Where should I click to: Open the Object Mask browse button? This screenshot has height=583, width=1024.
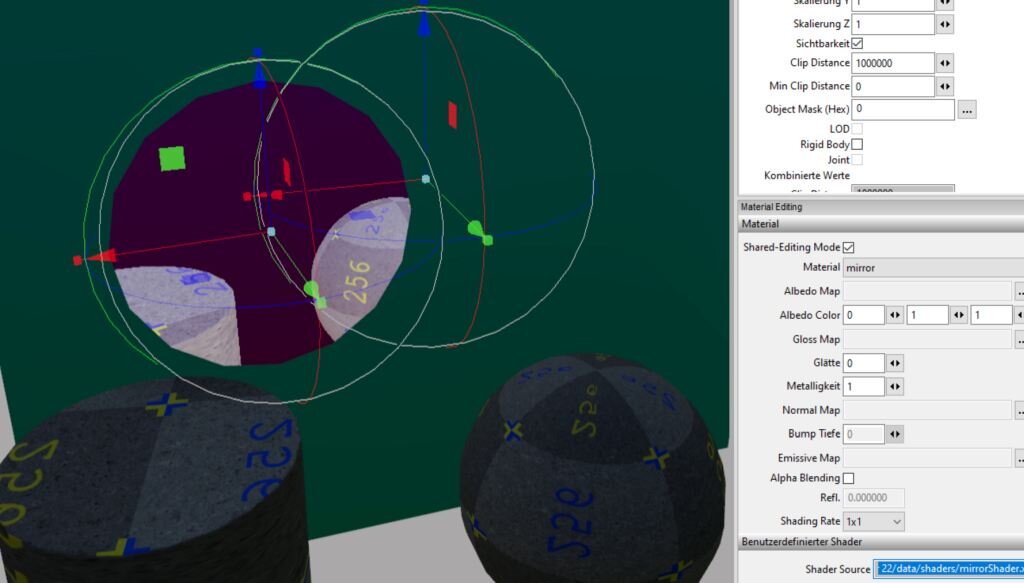(966, 110)
